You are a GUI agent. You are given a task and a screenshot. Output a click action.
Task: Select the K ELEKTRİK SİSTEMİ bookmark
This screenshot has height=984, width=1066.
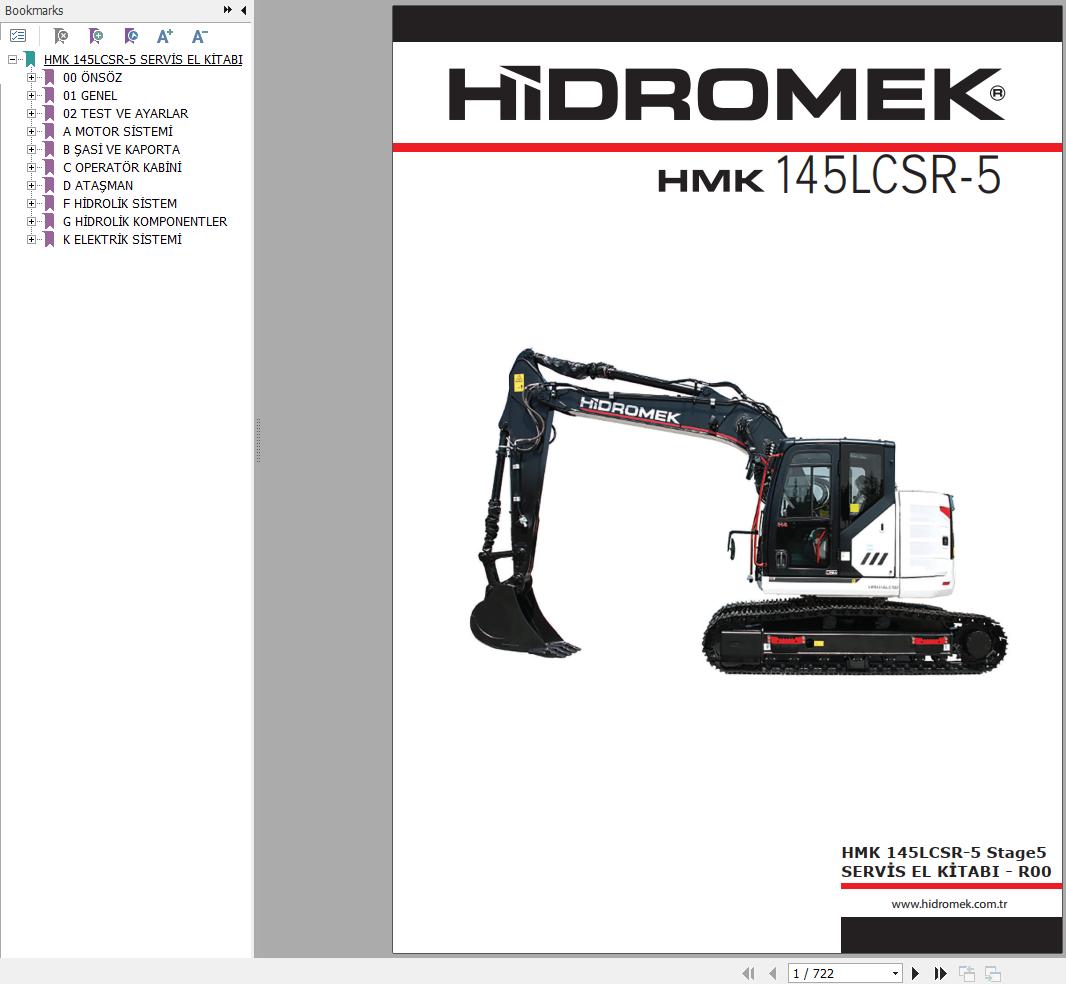click(122, 239)
